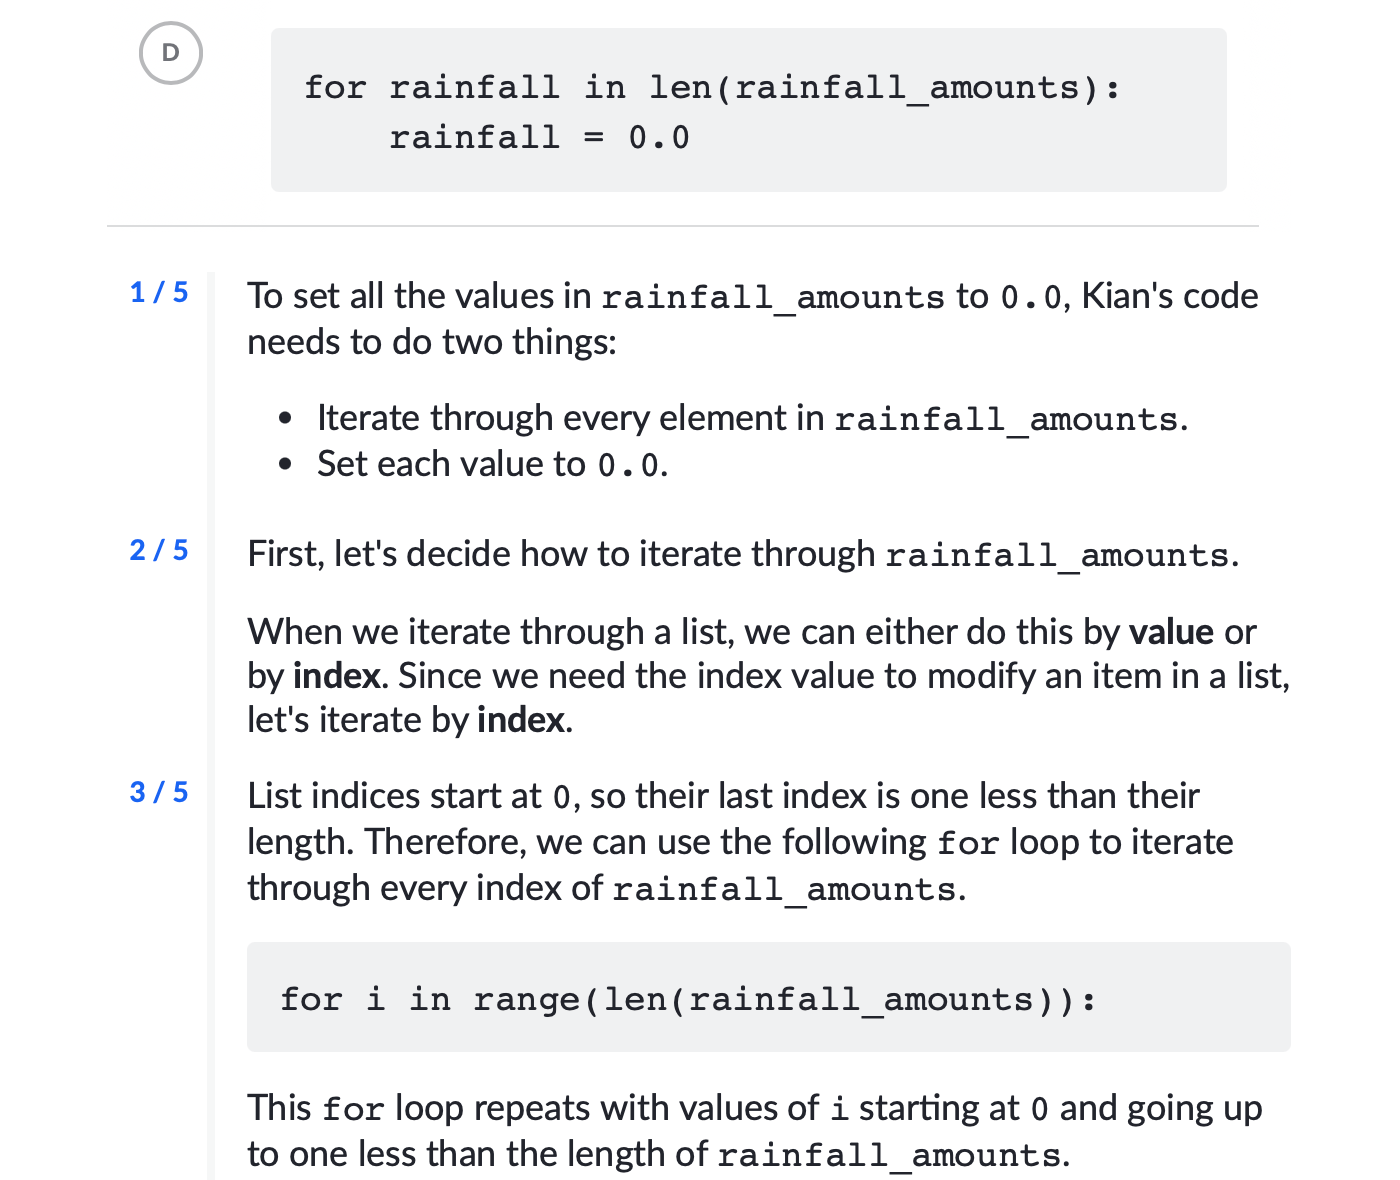This screenshot has width=1400, height=1180.
Task: Click the bold word 'value'
Action: tap(1171, 632)
